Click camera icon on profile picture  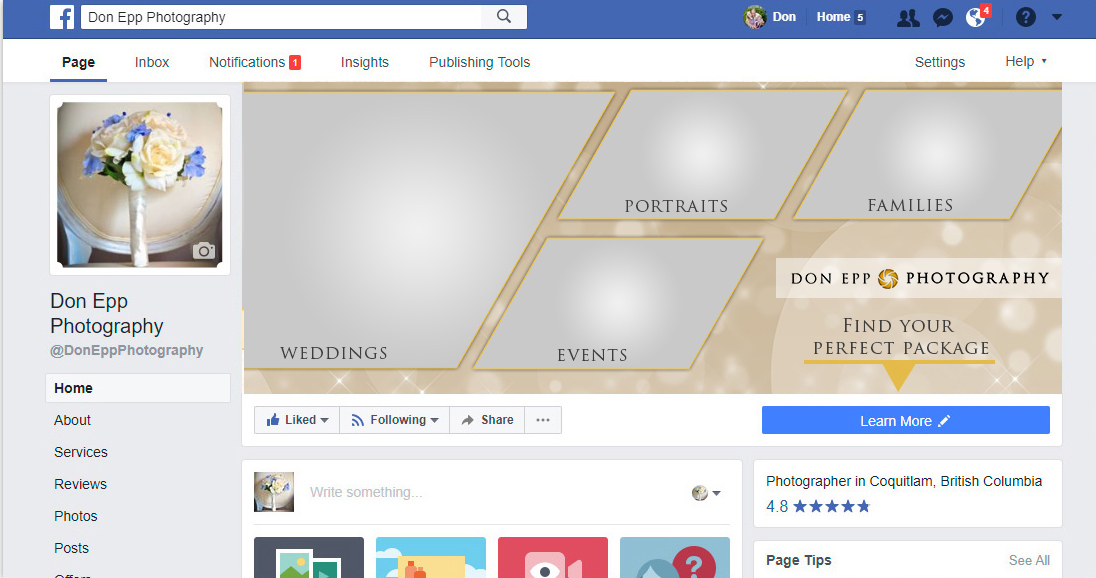coord(203,250)
